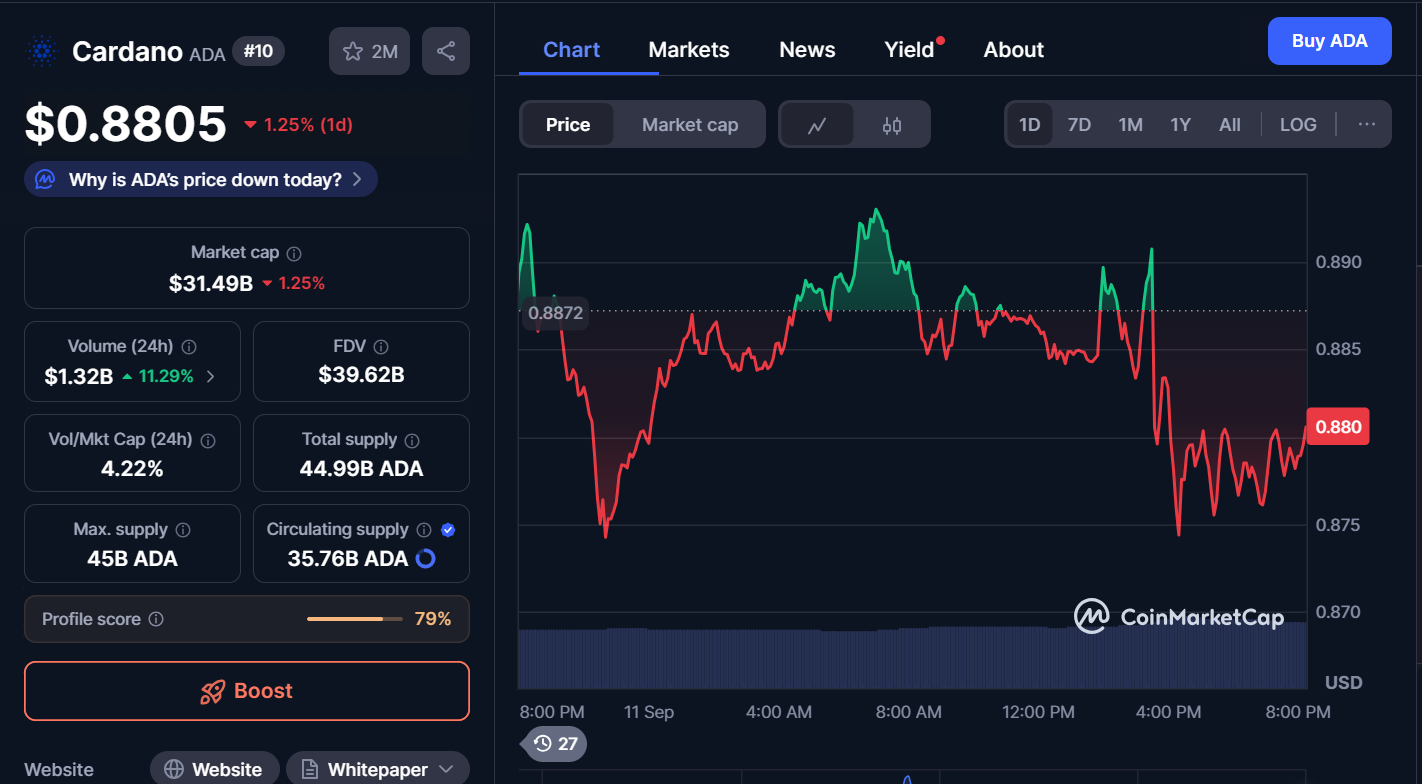This screenshot has width=1422, height=784.
Task: Open chart more options ellipsis
Action: pos(1367,125)
